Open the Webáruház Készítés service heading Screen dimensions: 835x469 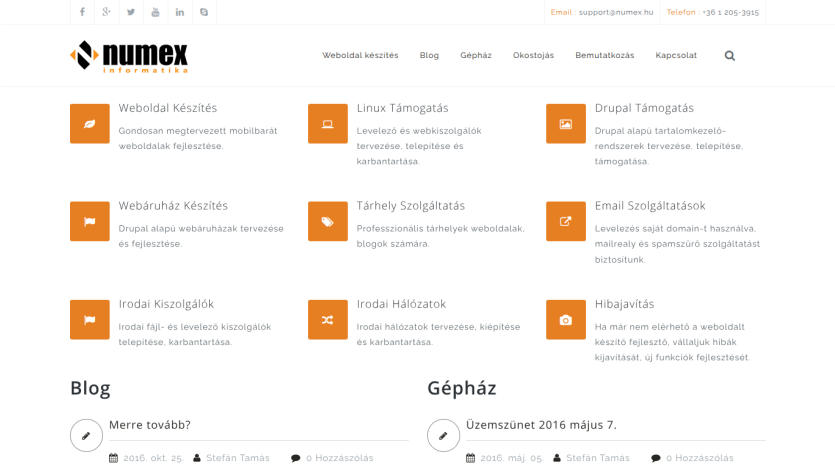tap(173, 206)
